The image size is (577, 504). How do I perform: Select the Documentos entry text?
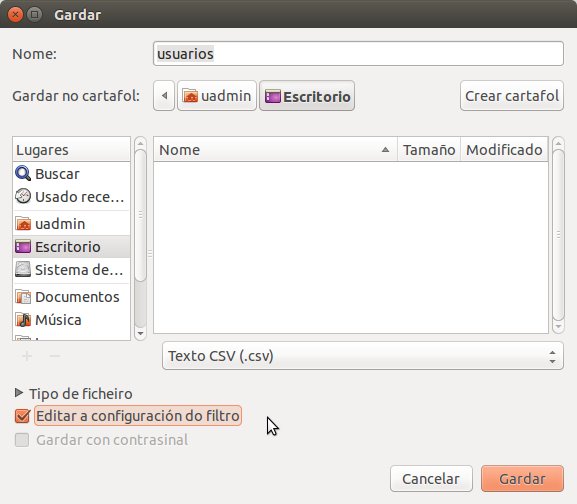click(x=77, y=297)
